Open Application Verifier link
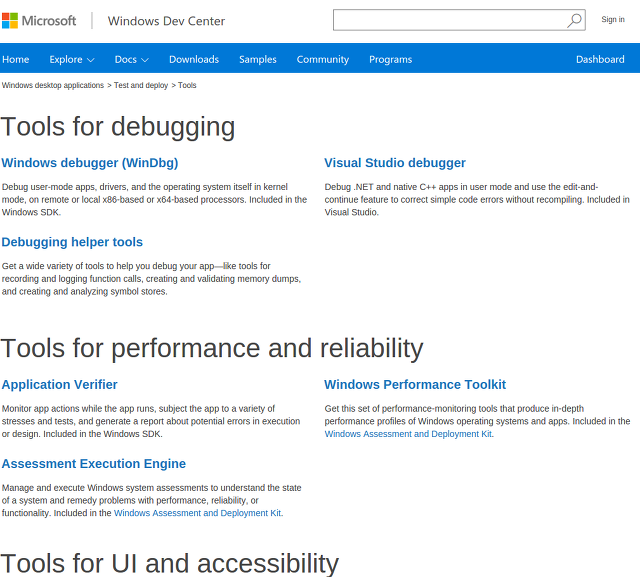This screenshot has height=577, width=640. [x=60, y=384]
